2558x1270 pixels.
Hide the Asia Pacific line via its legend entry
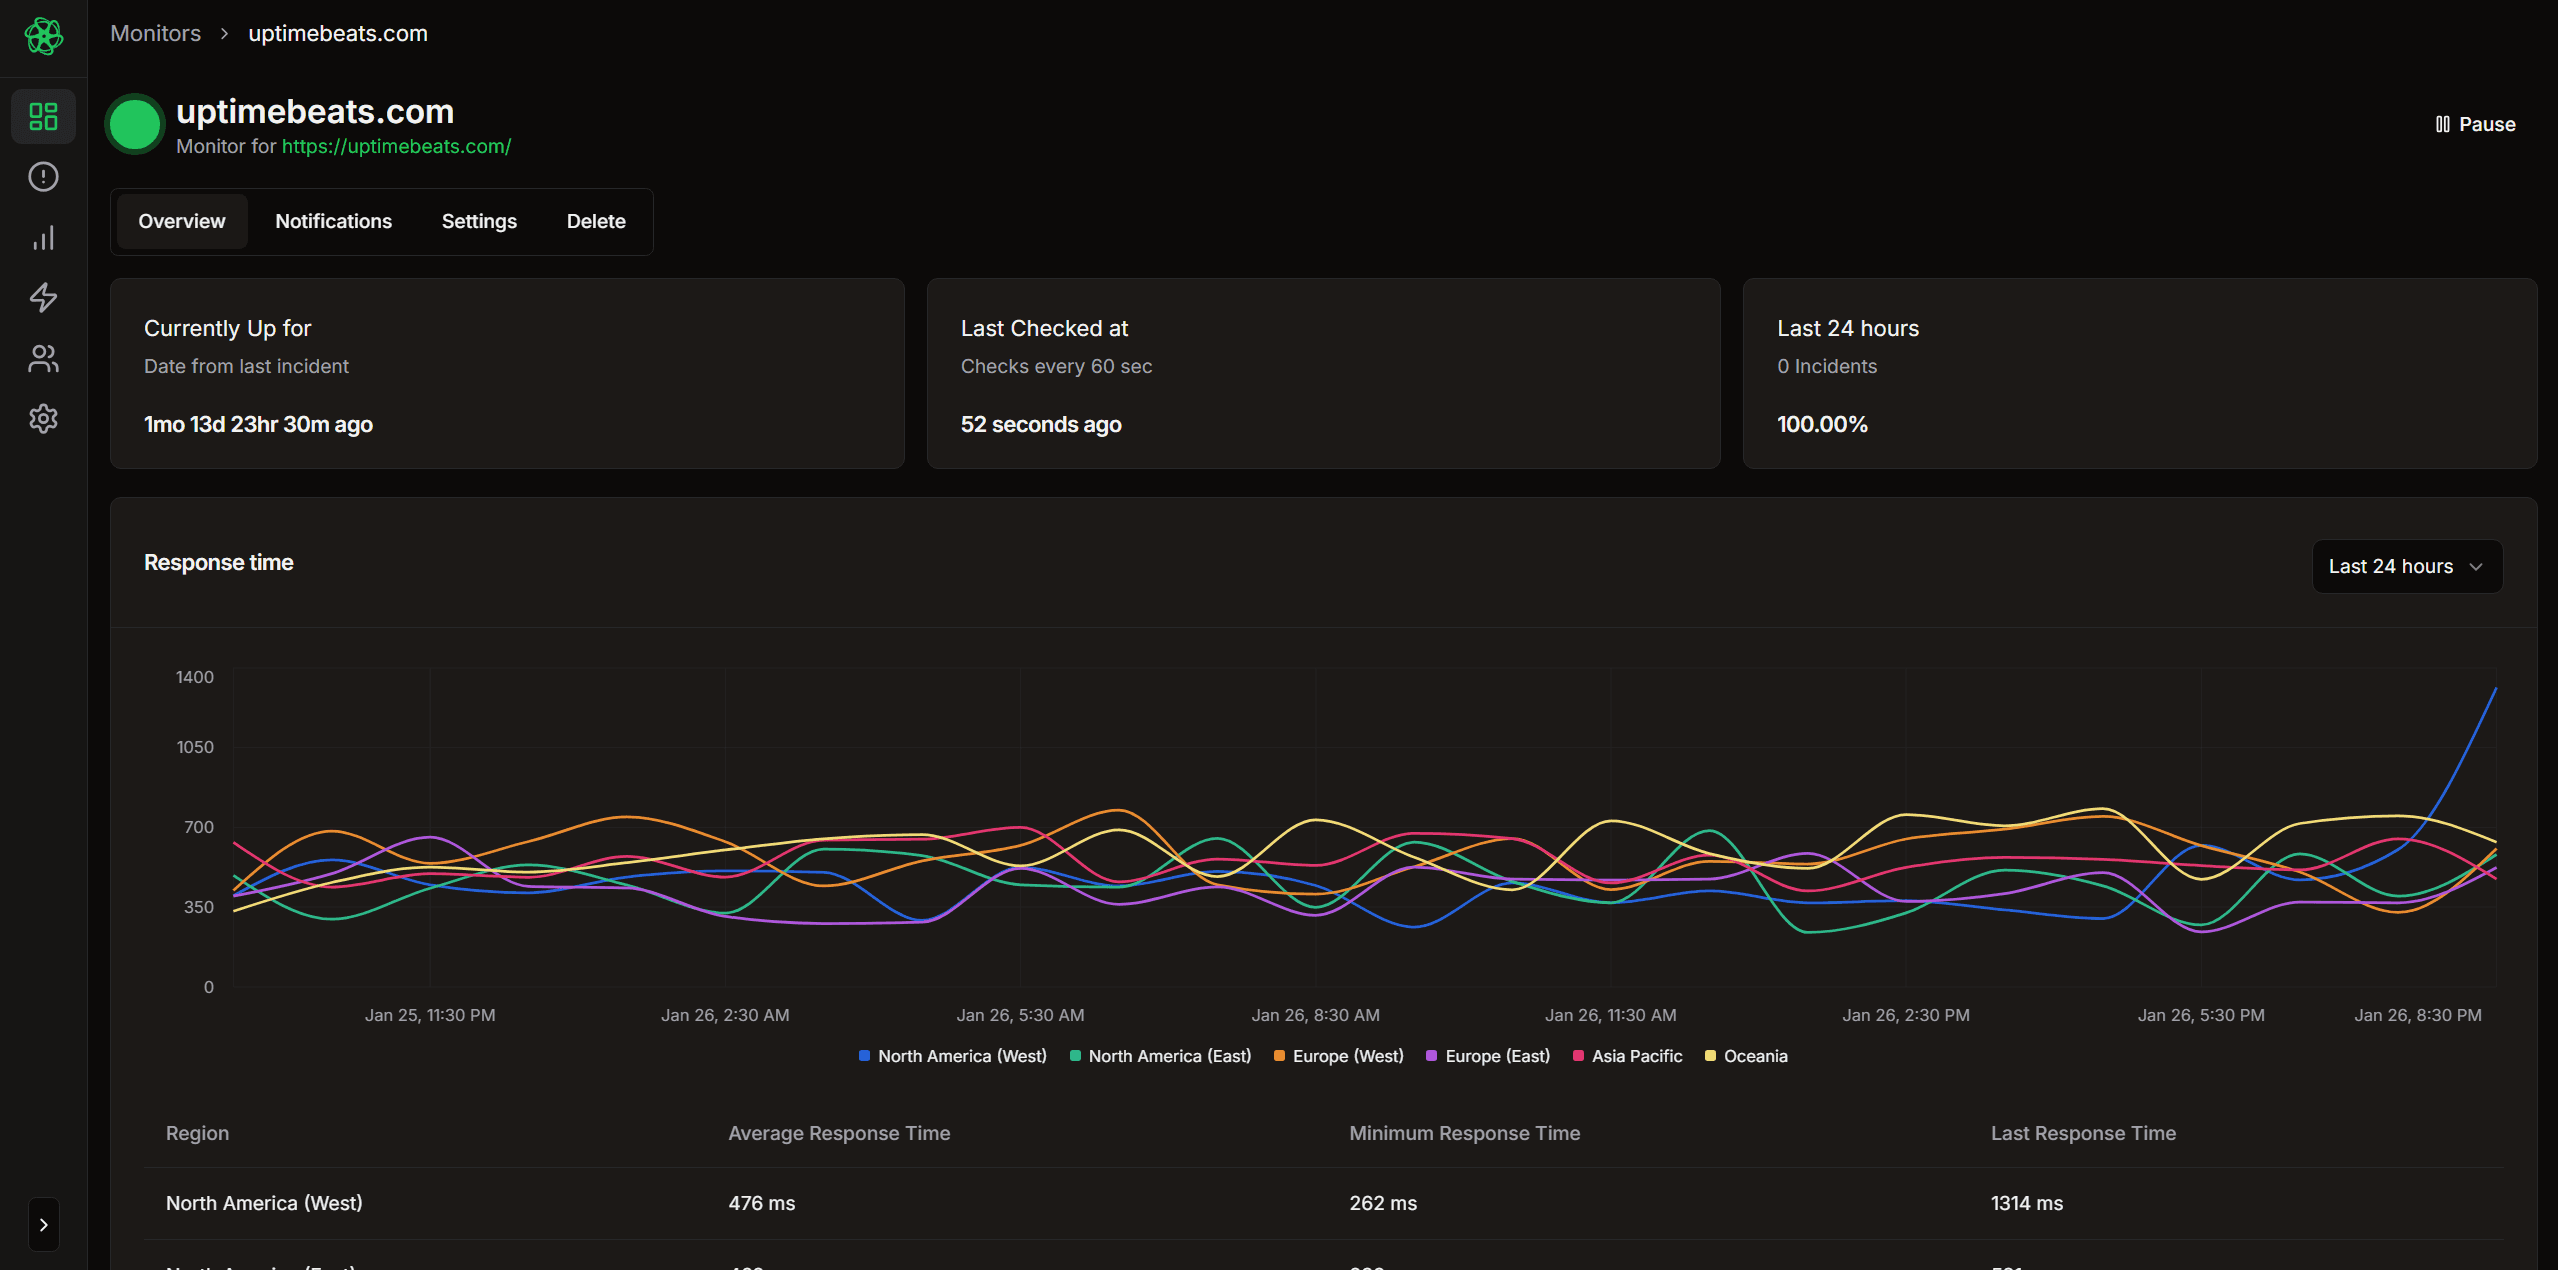[x=1625, y=1056]
